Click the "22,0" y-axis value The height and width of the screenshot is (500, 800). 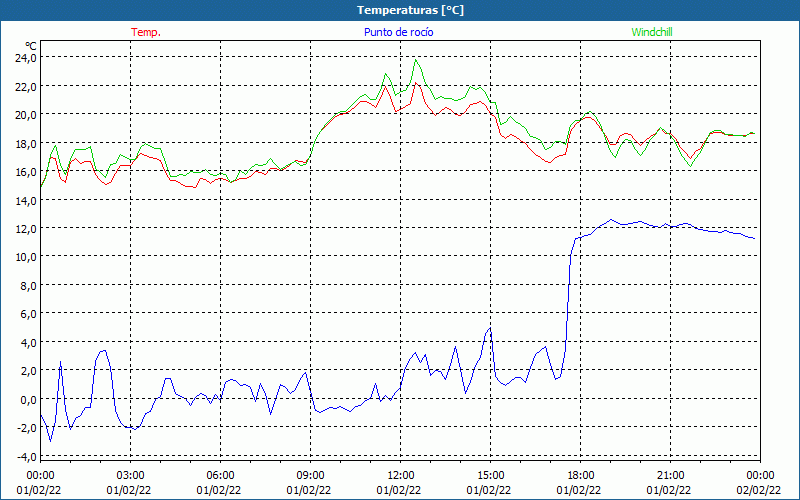click(26, 86)
